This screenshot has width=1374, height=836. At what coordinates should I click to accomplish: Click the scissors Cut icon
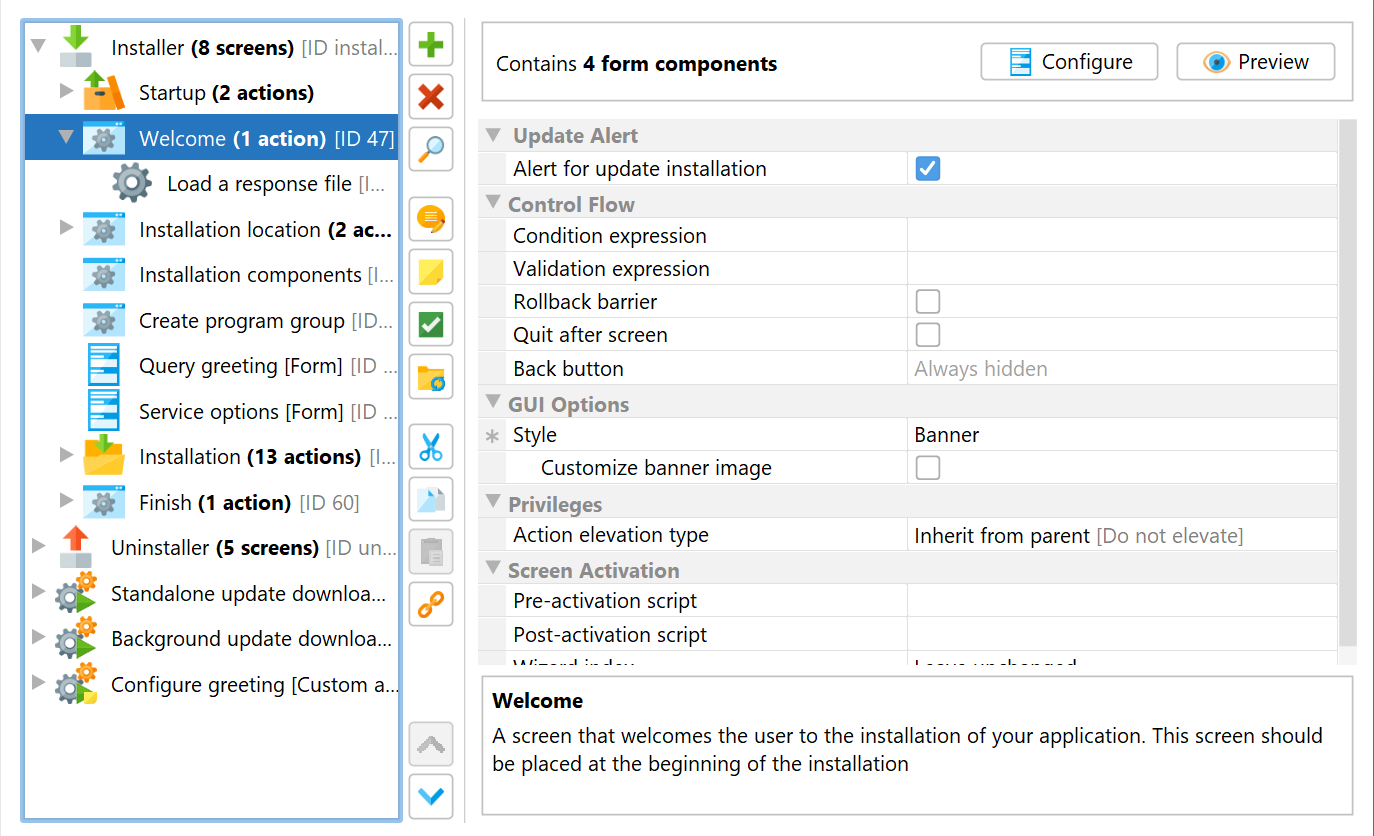431,447
